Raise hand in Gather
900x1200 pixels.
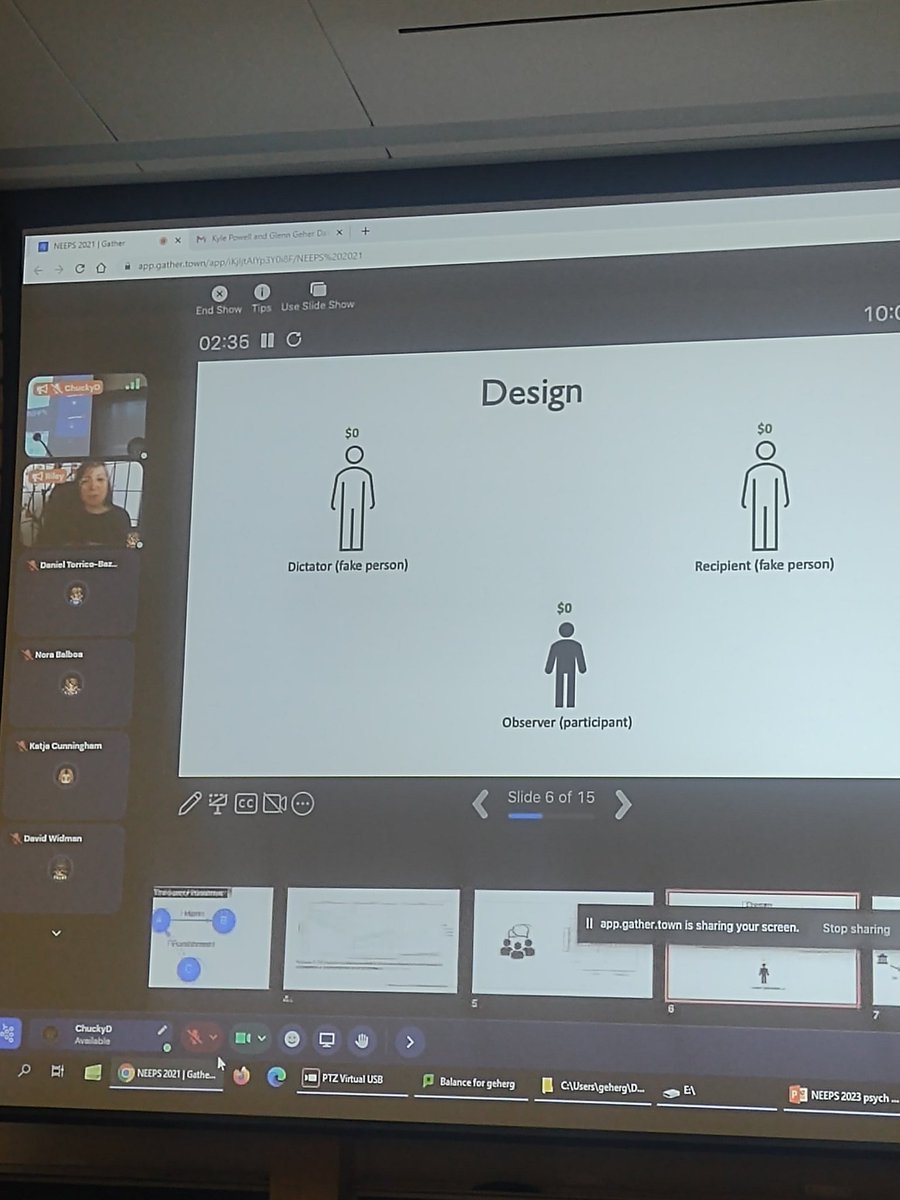[361, 1041]
